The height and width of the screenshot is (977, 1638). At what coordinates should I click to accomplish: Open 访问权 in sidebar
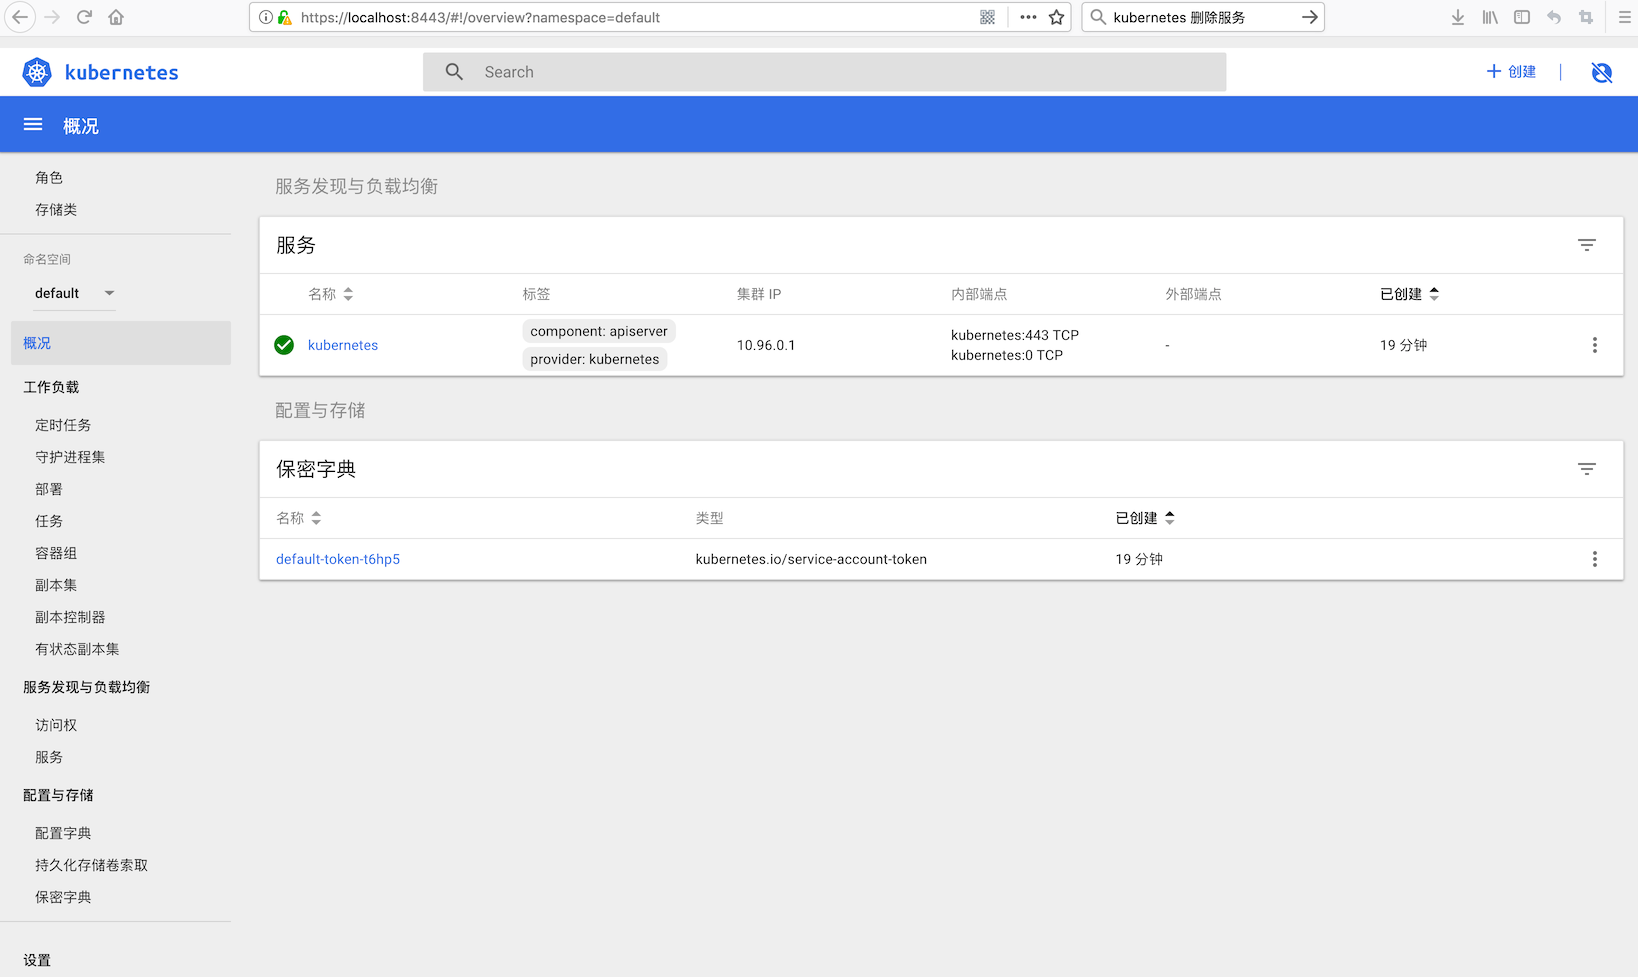click(x=56, y=725)
